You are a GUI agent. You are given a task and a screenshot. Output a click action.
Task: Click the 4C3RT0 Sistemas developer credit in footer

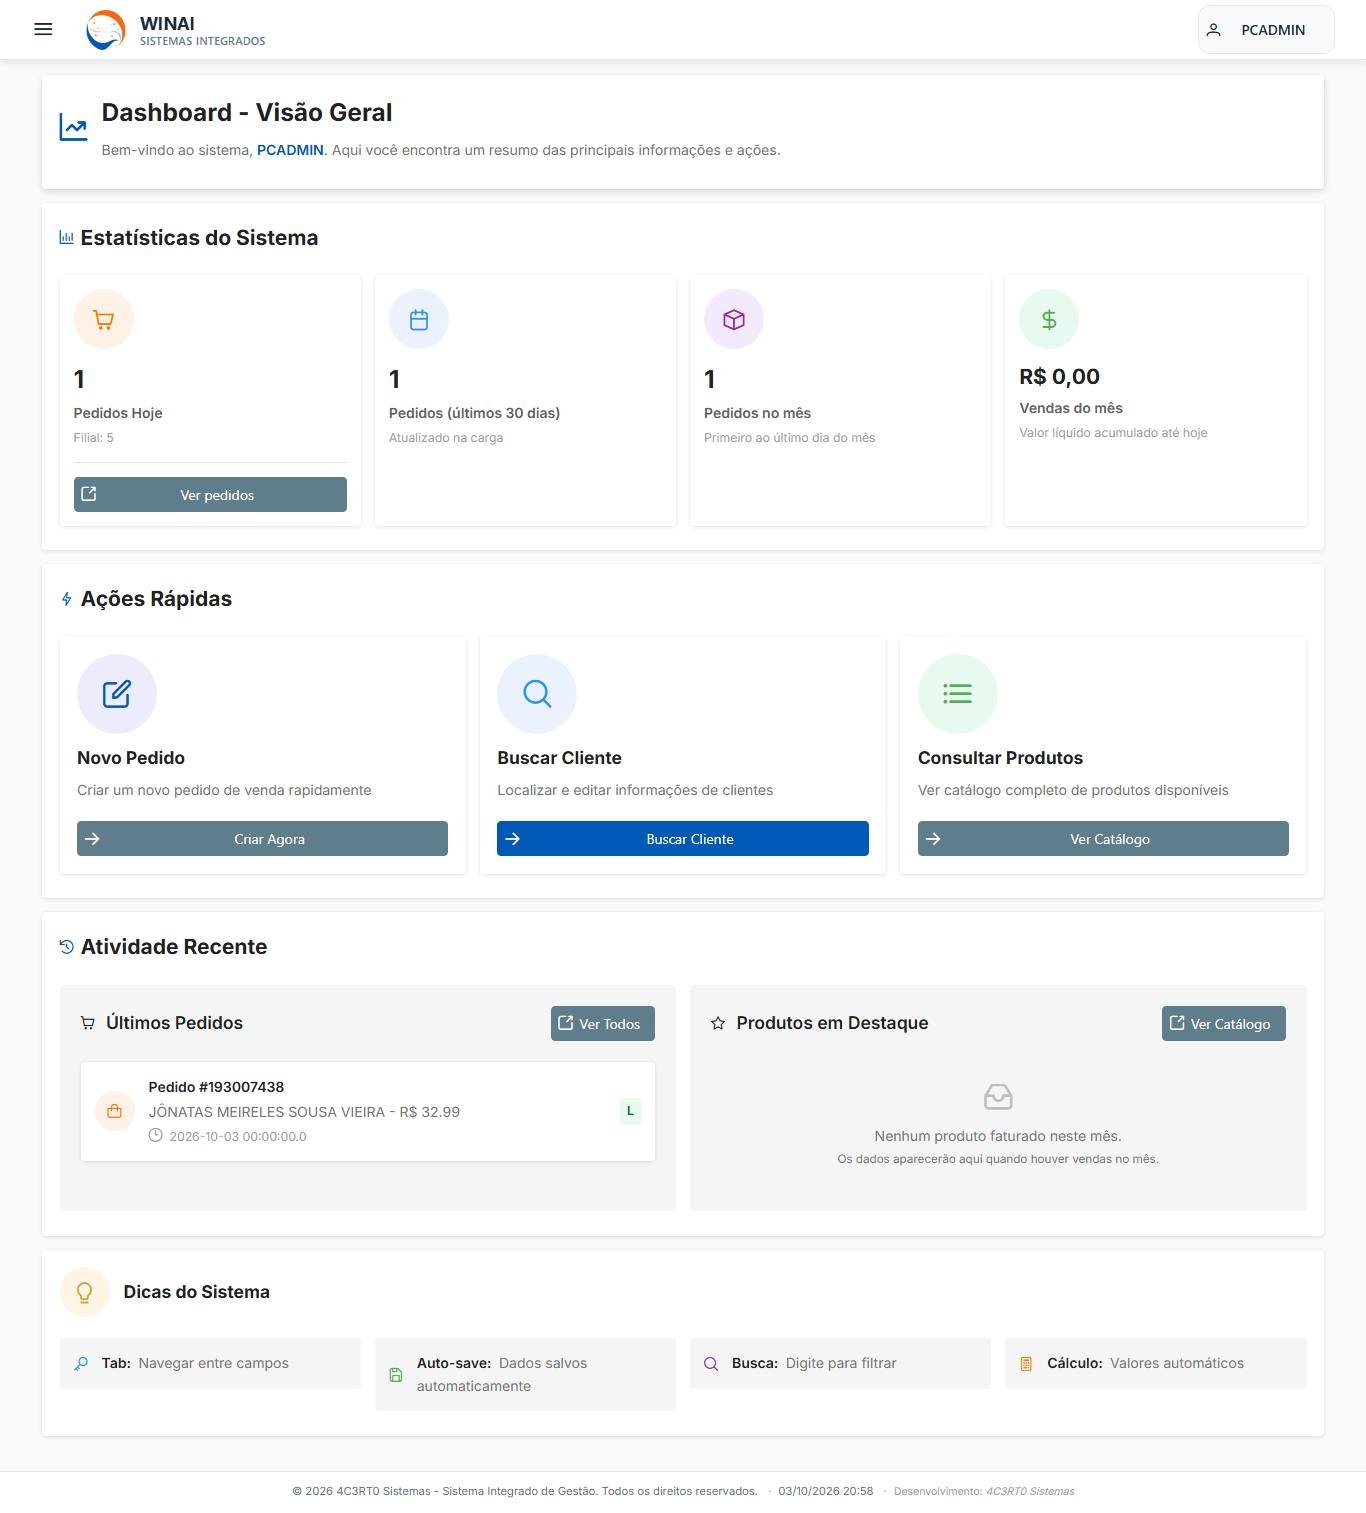[1030, 1491]
